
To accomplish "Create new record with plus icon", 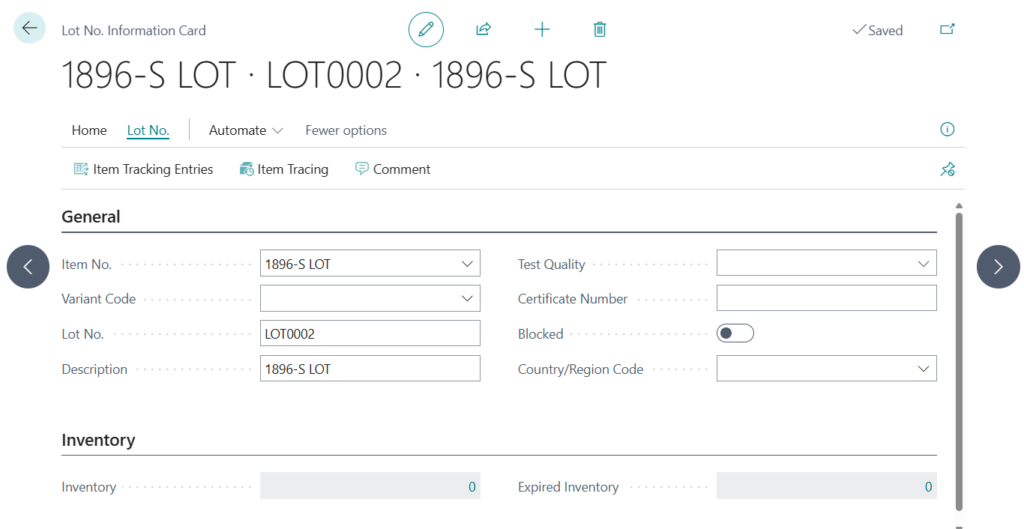I will 542,30.
